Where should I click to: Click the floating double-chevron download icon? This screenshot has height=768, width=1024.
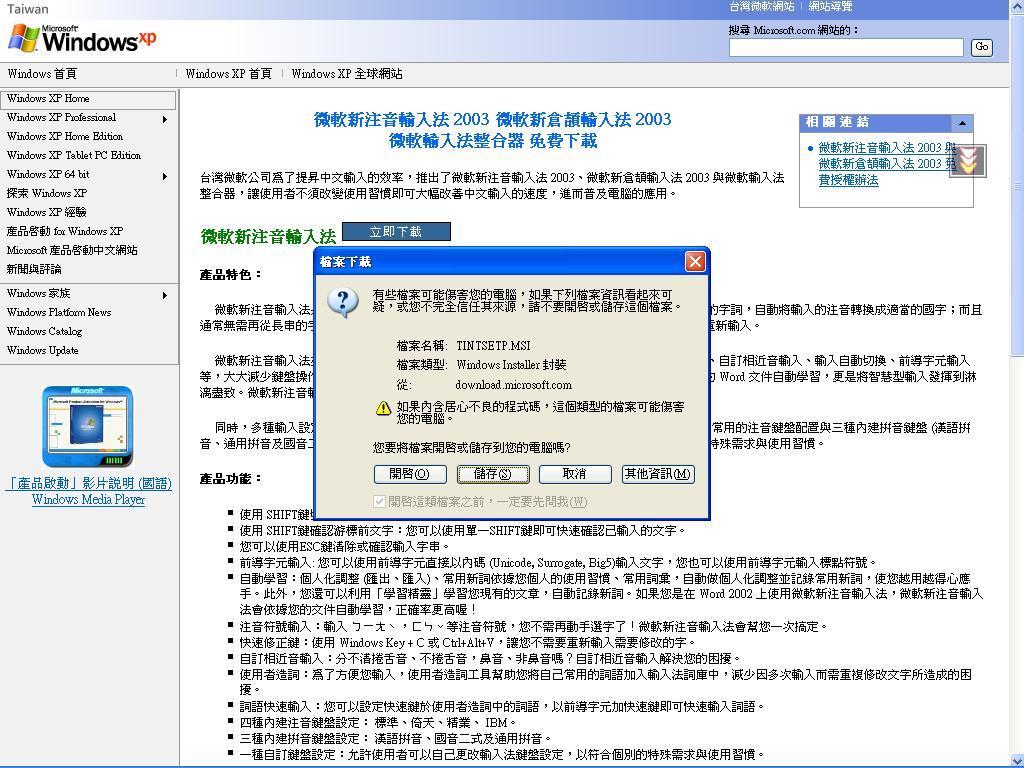(x=968, y=161)
